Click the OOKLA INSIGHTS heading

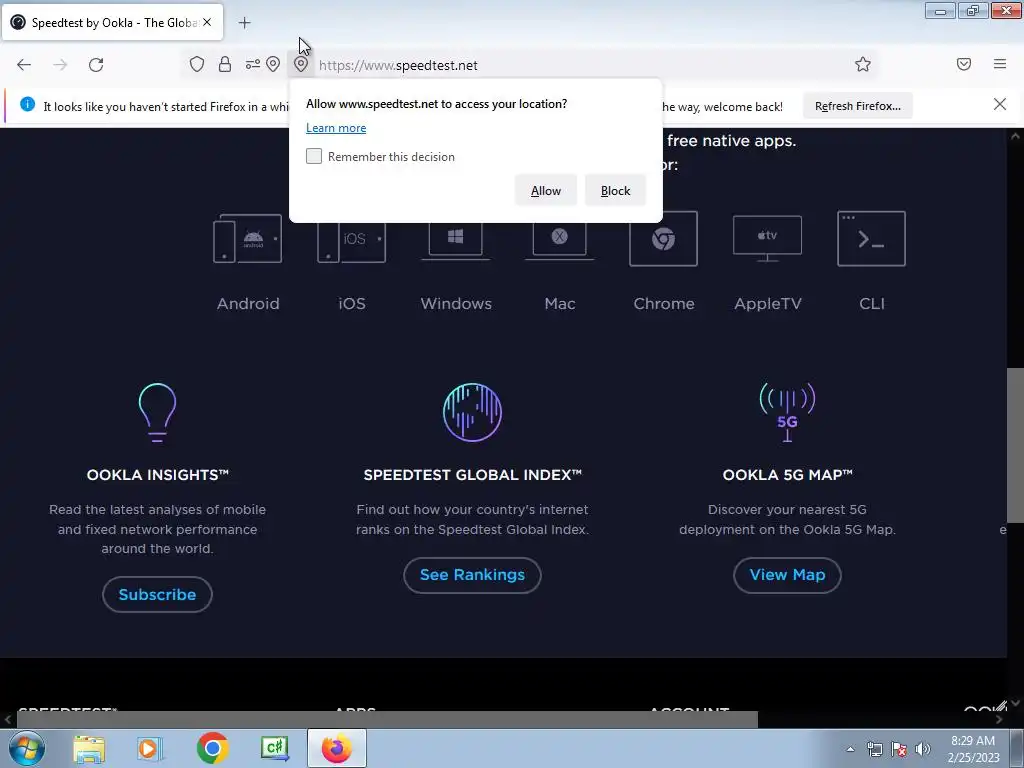pos(157,475)
